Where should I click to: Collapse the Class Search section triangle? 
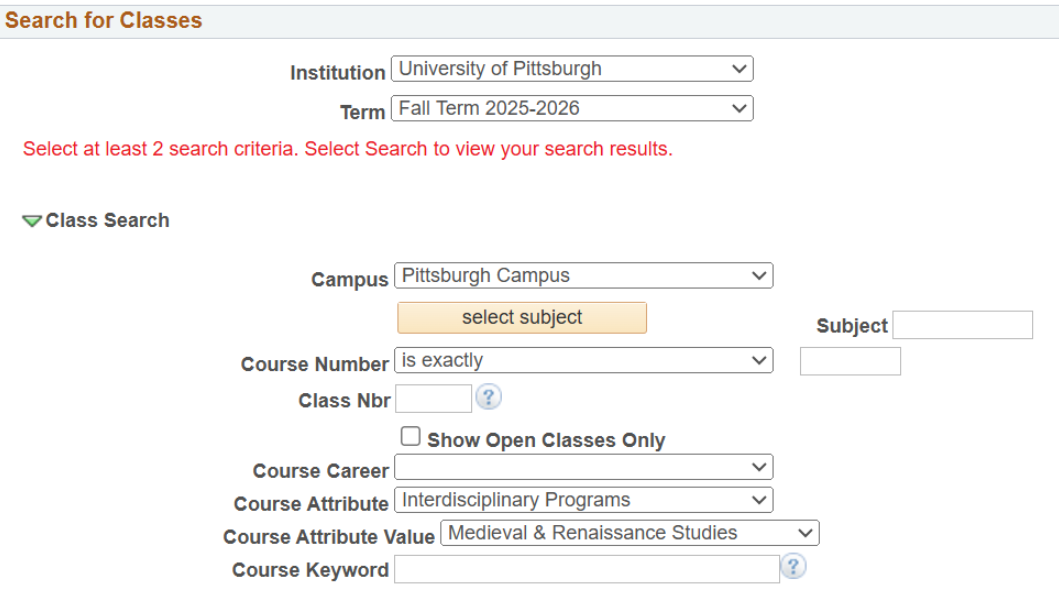point(32,221)
